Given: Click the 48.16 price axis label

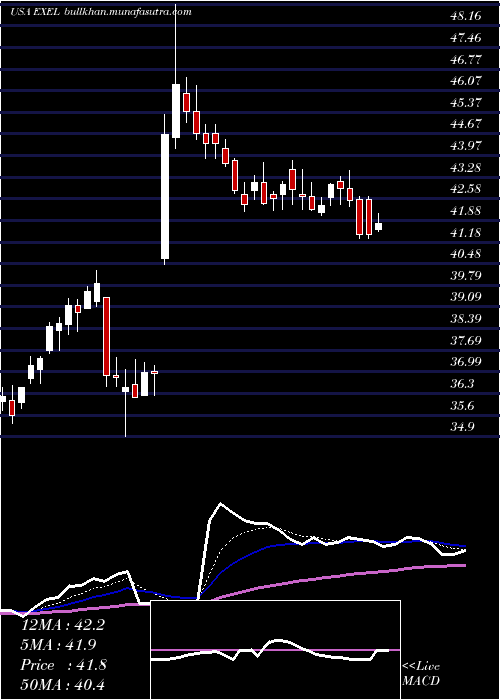Looking at the screenshot, I should pos(466,16).
